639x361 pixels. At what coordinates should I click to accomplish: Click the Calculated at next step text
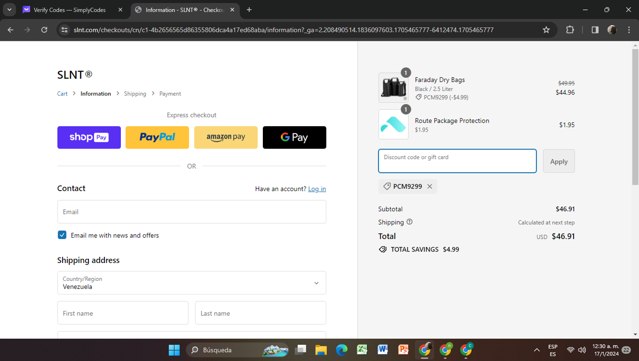546,222
